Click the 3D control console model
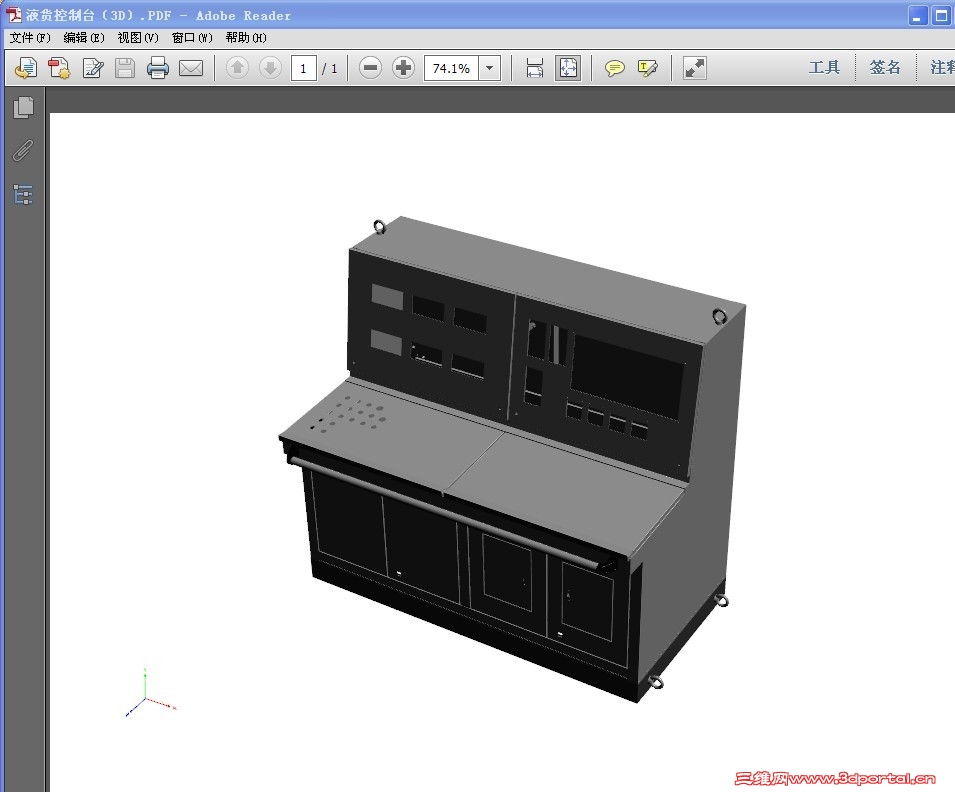Screen dimensions: 955x792 coord(512,458)
